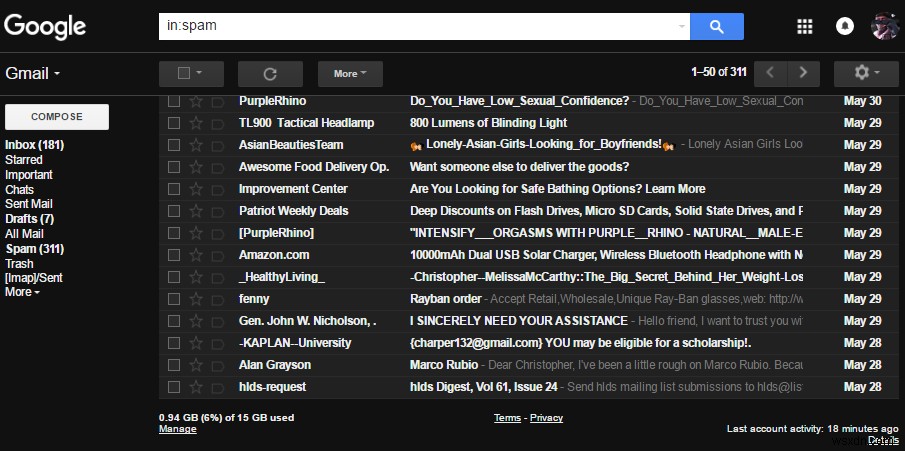Click the COMPOSE button
The width and height of the screenshot is (905, 451).
(57, 117)
